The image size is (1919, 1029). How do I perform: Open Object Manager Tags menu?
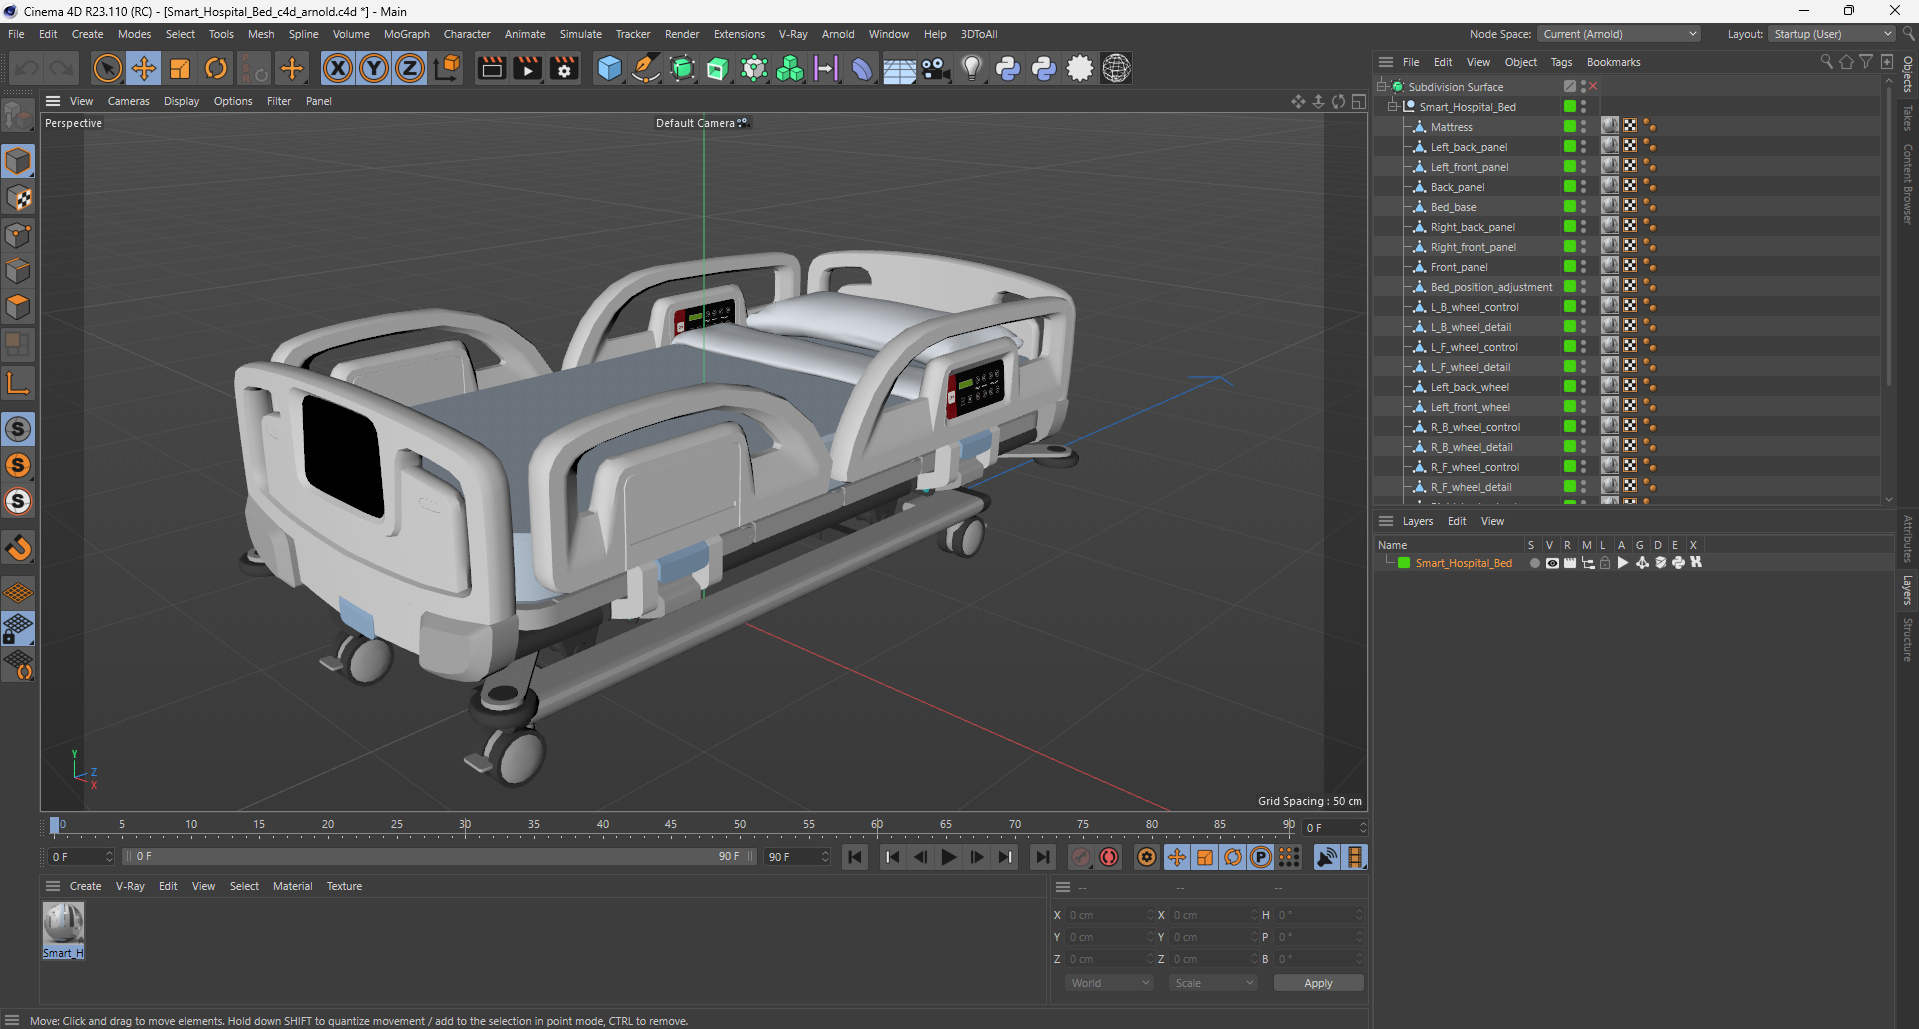pyautogui.click(x=1561, y=62)
